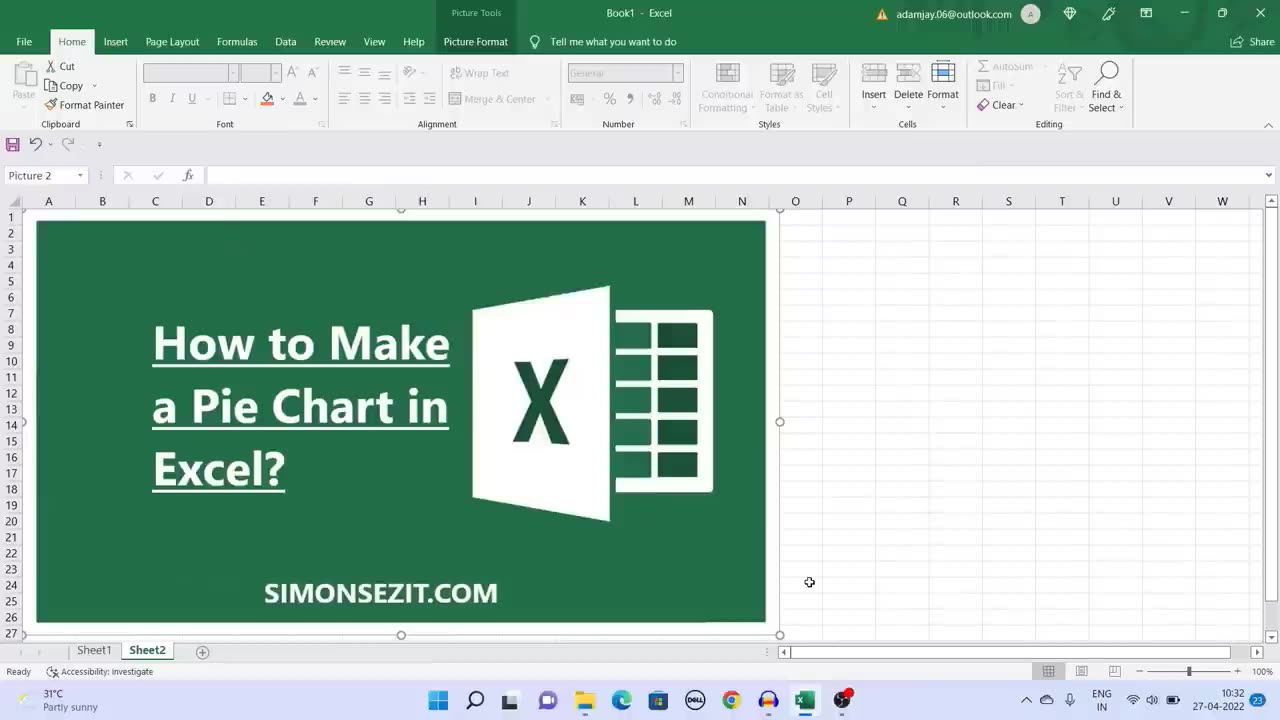Click Zoom out minus button
Viewport: 1280px width, 720px height.
click(1139, 671)
